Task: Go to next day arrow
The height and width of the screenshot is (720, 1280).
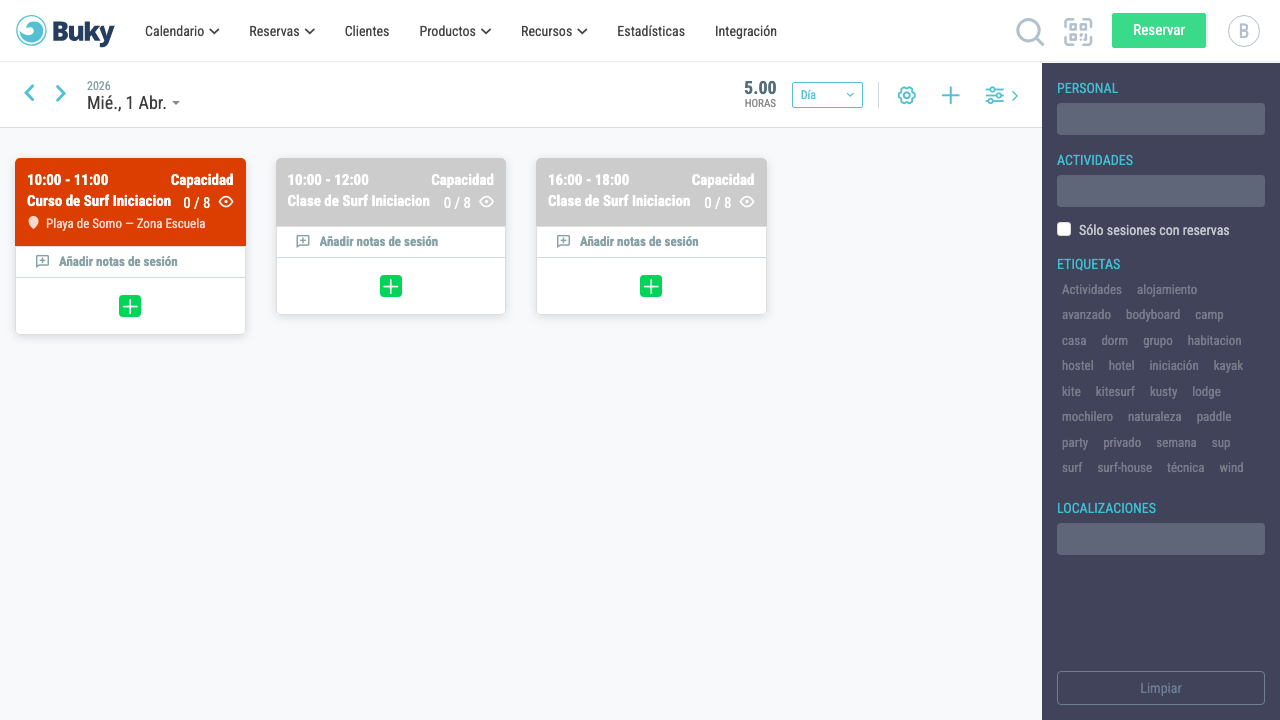Action: 61,93
